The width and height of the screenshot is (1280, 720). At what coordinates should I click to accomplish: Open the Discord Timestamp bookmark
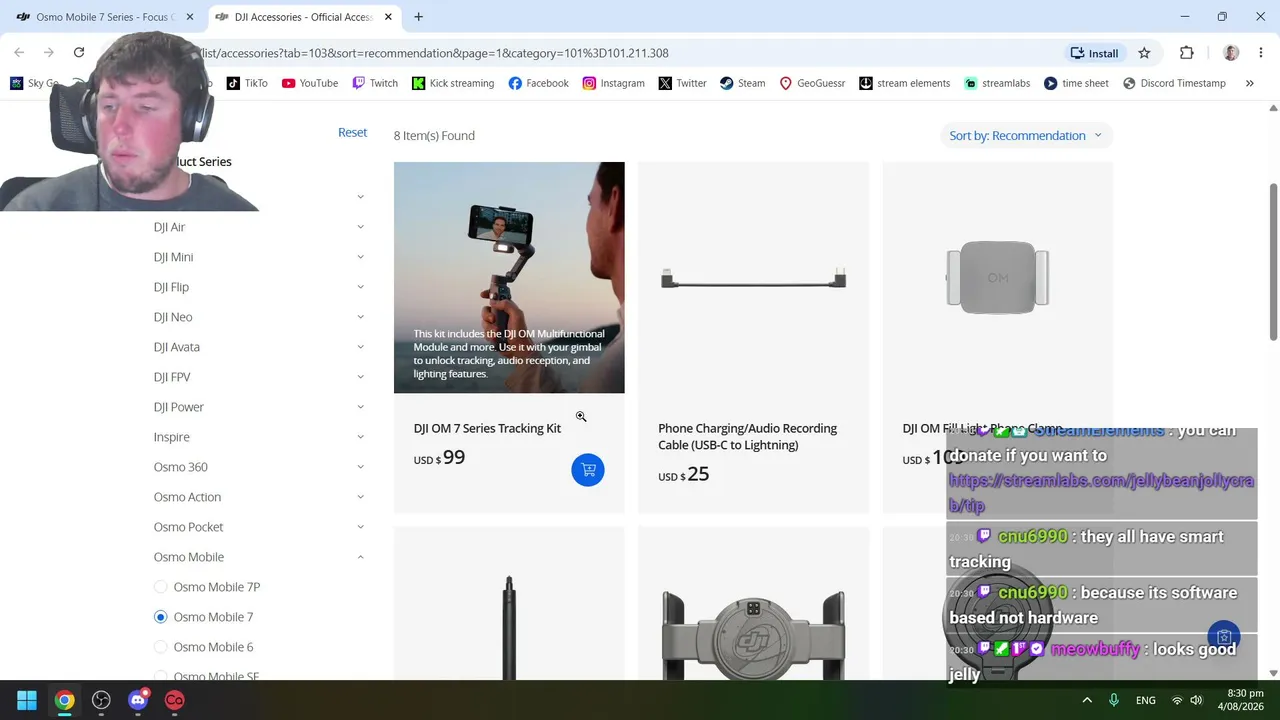1174,83
